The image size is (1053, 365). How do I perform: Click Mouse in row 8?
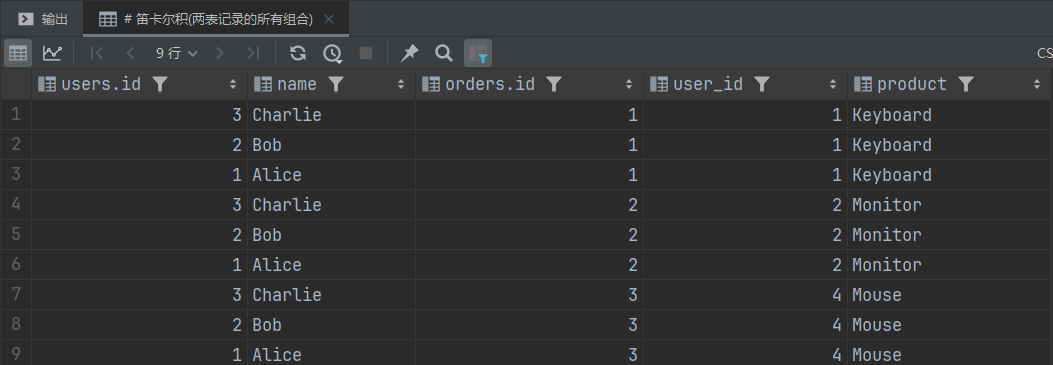(x=876, y=325)
